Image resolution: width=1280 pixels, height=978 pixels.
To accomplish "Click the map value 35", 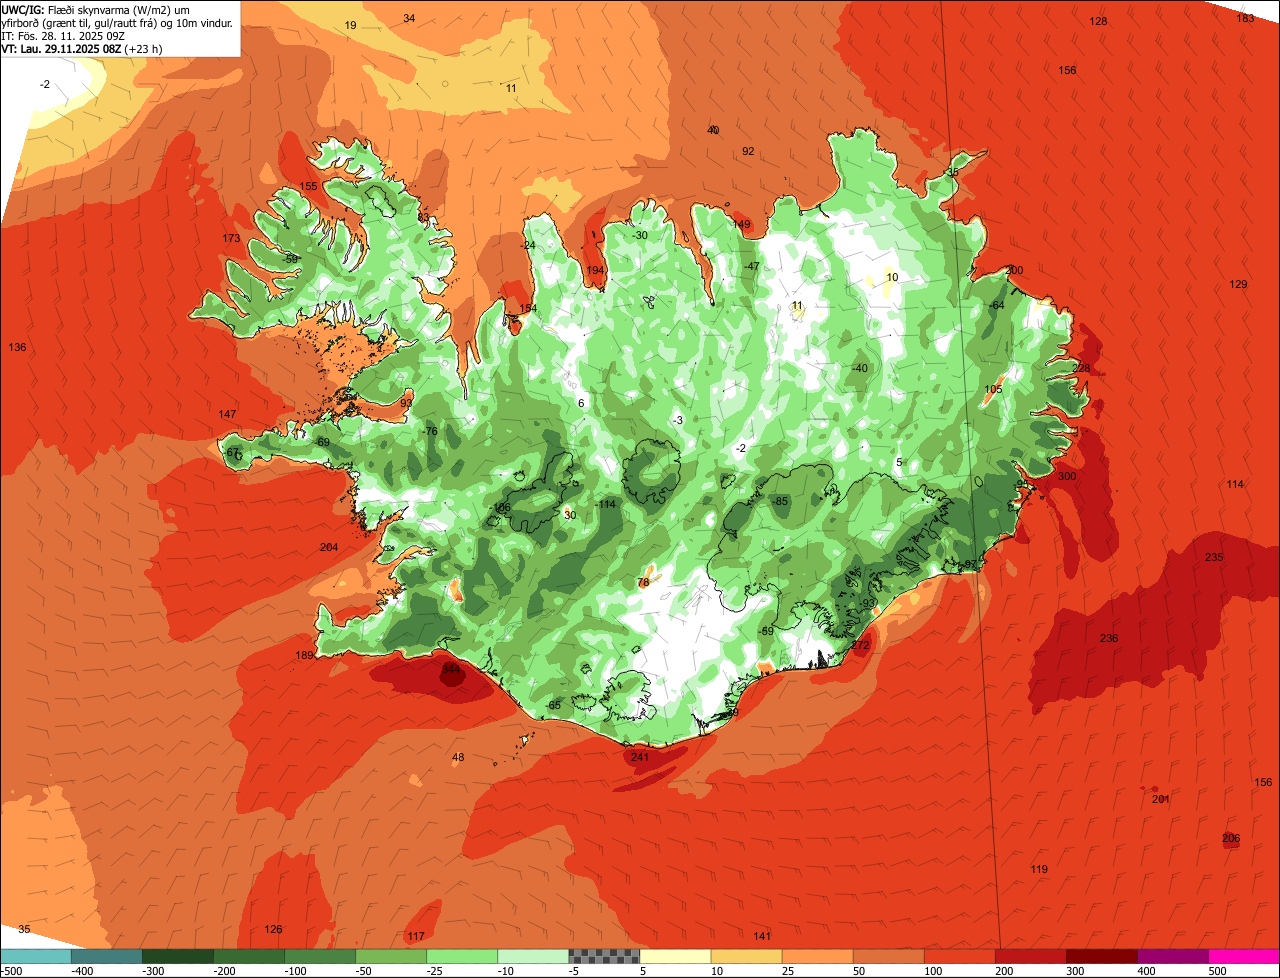I will pos(24,929).
